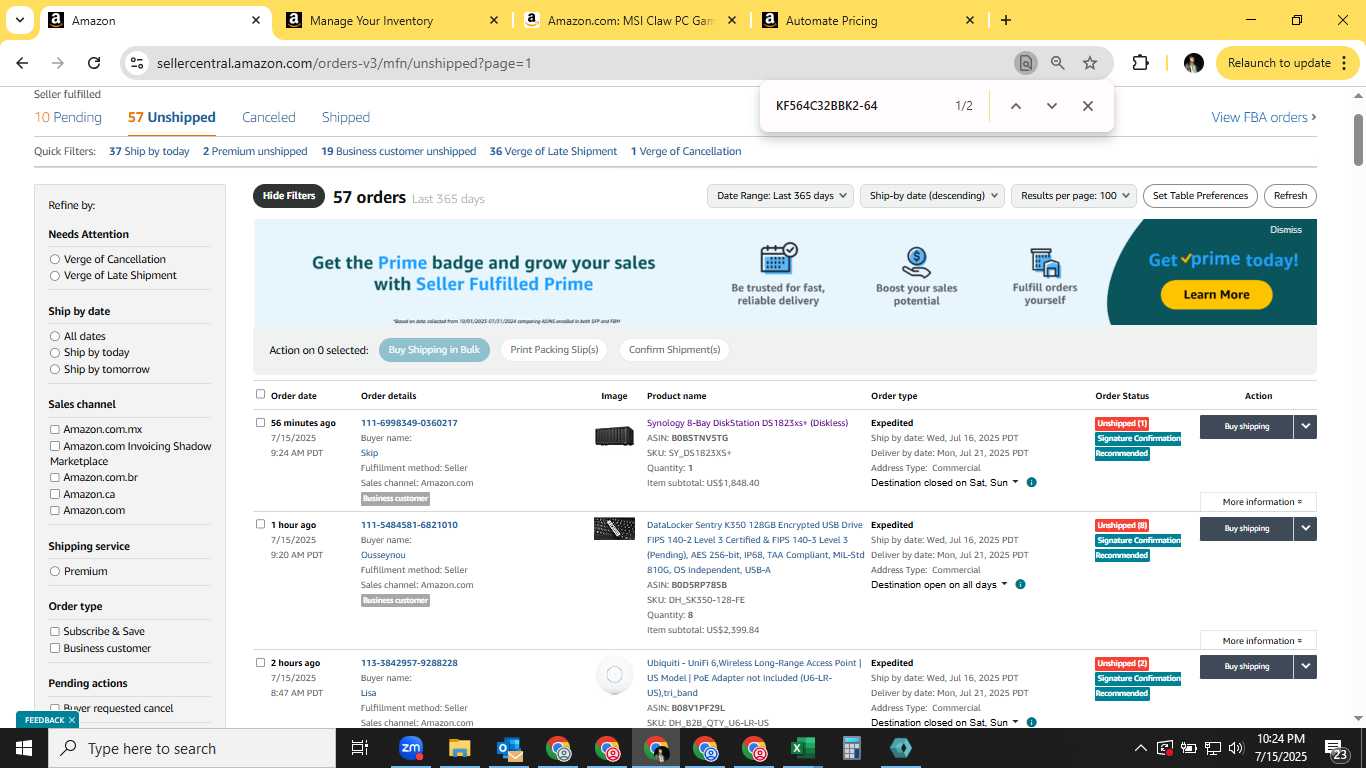Select the All dates radio button
This screenshot has height=768, width=1366.
pyautogui.click(x=55, y=336)
